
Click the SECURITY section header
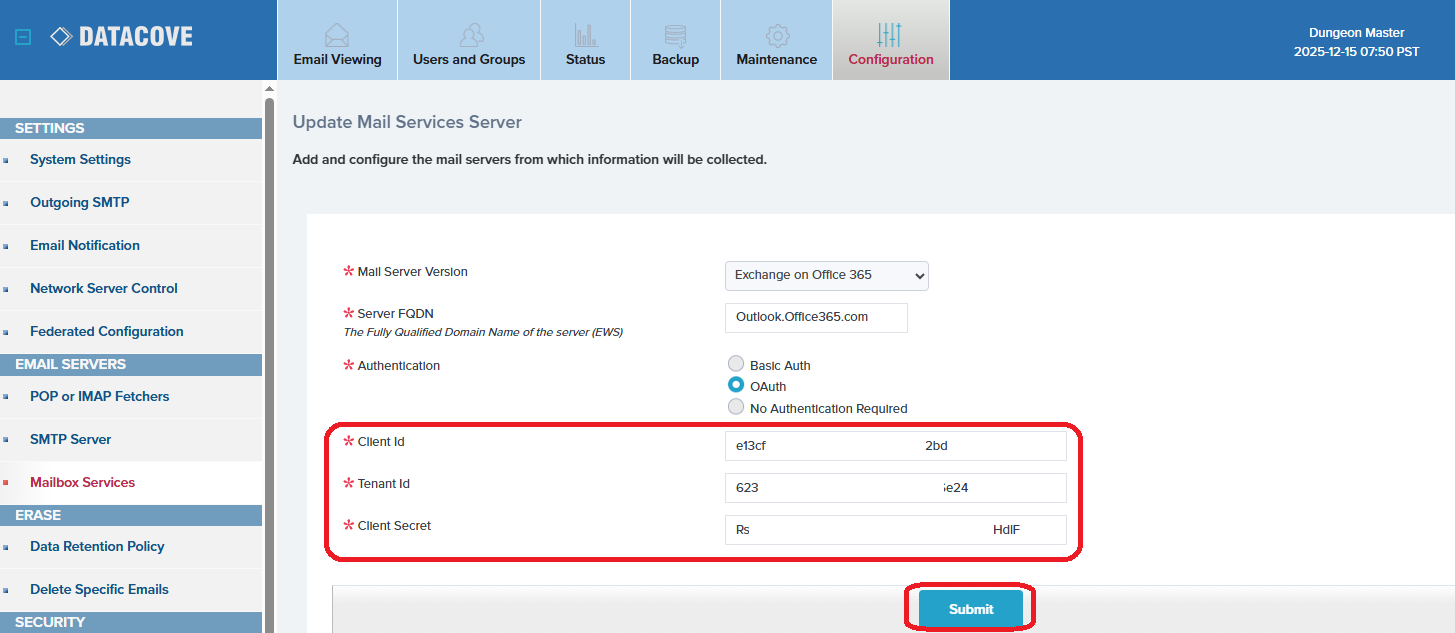point(131,622)
